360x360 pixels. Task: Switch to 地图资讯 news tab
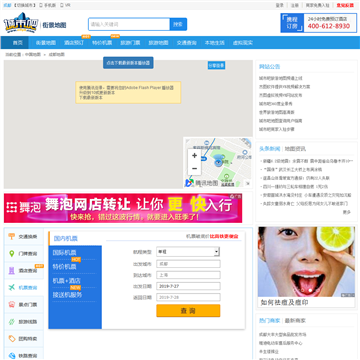coord(295,149)
